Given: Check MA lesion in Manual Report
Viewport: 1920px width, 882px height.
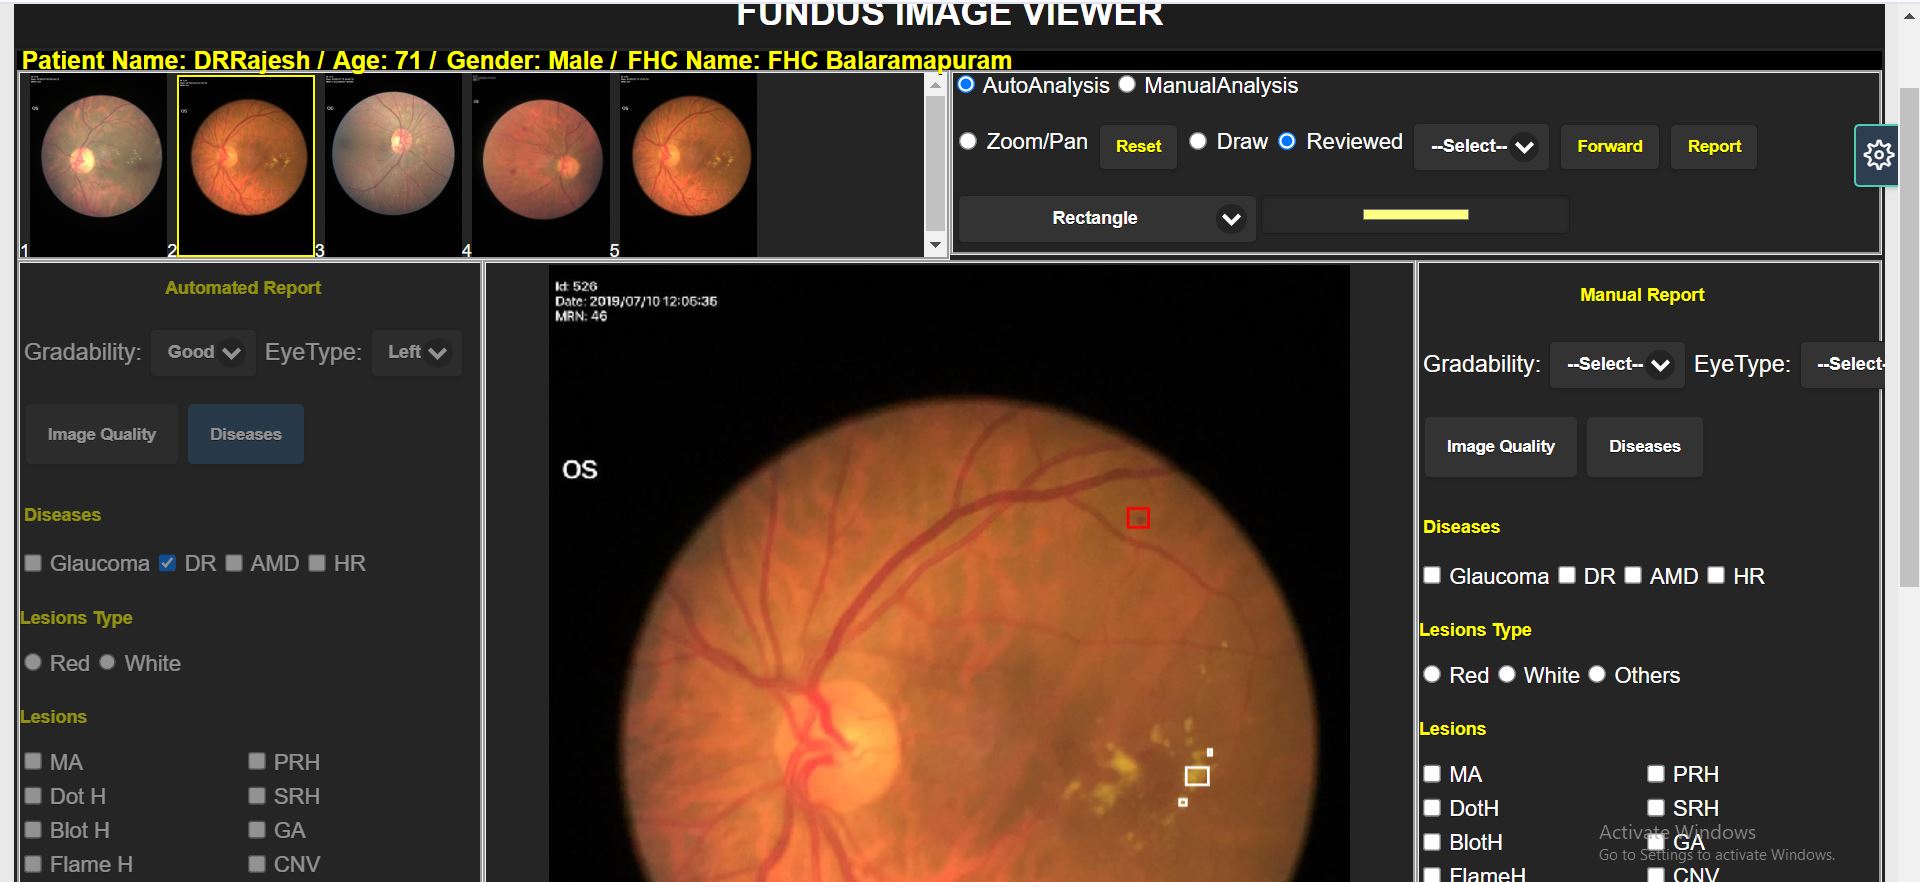Looking at the screenshot, I should coord(1432,773).
